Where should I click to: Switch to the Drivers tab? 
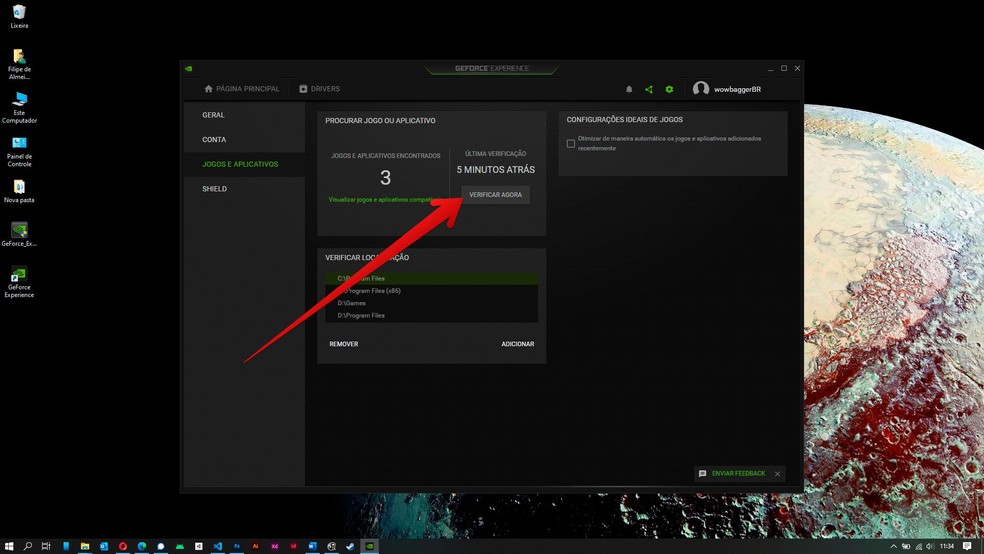coord(320,89)
